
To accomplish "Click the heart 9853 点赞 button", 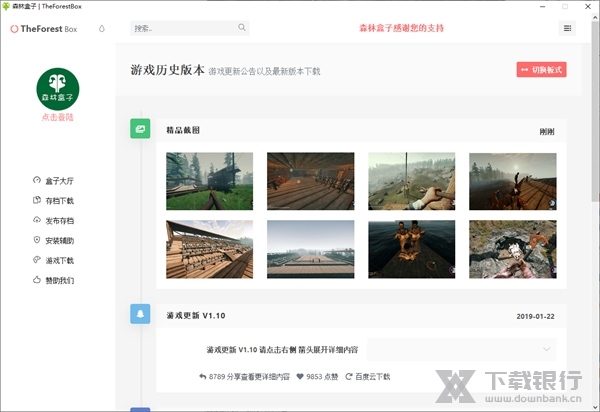I will [x=317, y=377].
